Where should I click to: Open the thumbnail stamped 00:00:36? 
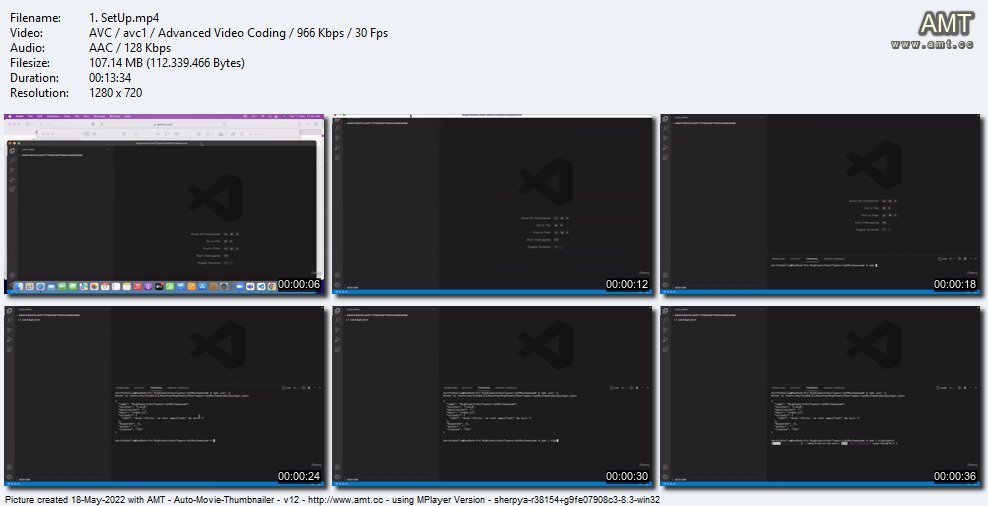coord(820,396)
